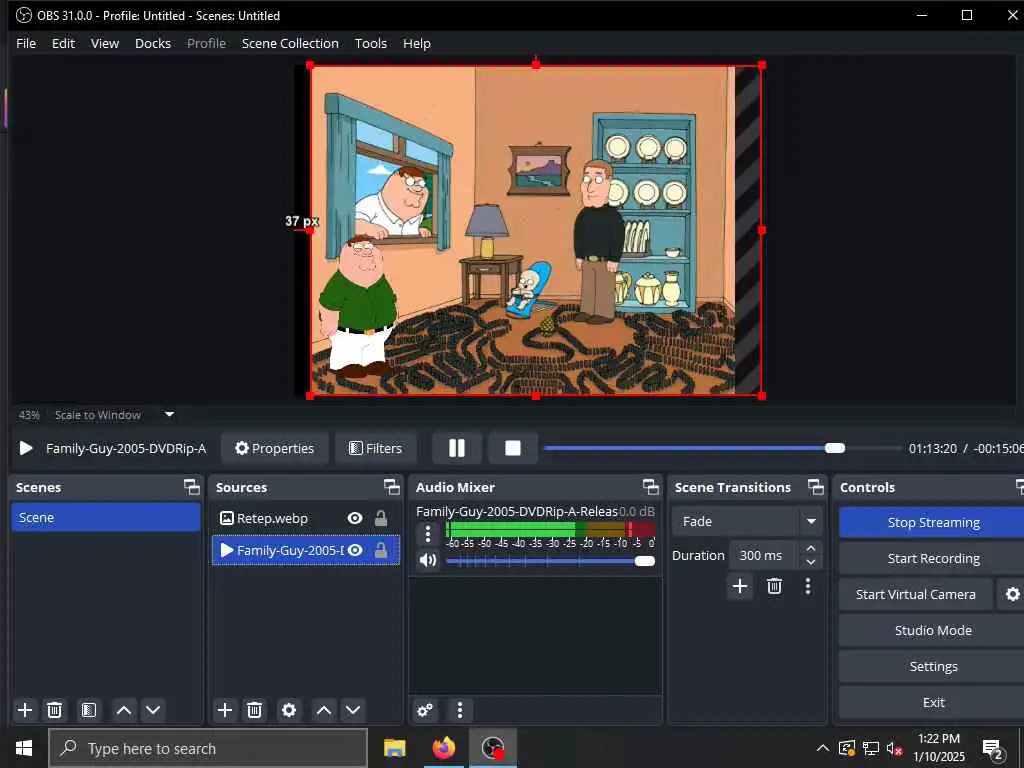The height and width of the screenshot is (768, 1024).
Task: Open the Docks menu
Action: point(153,43)
